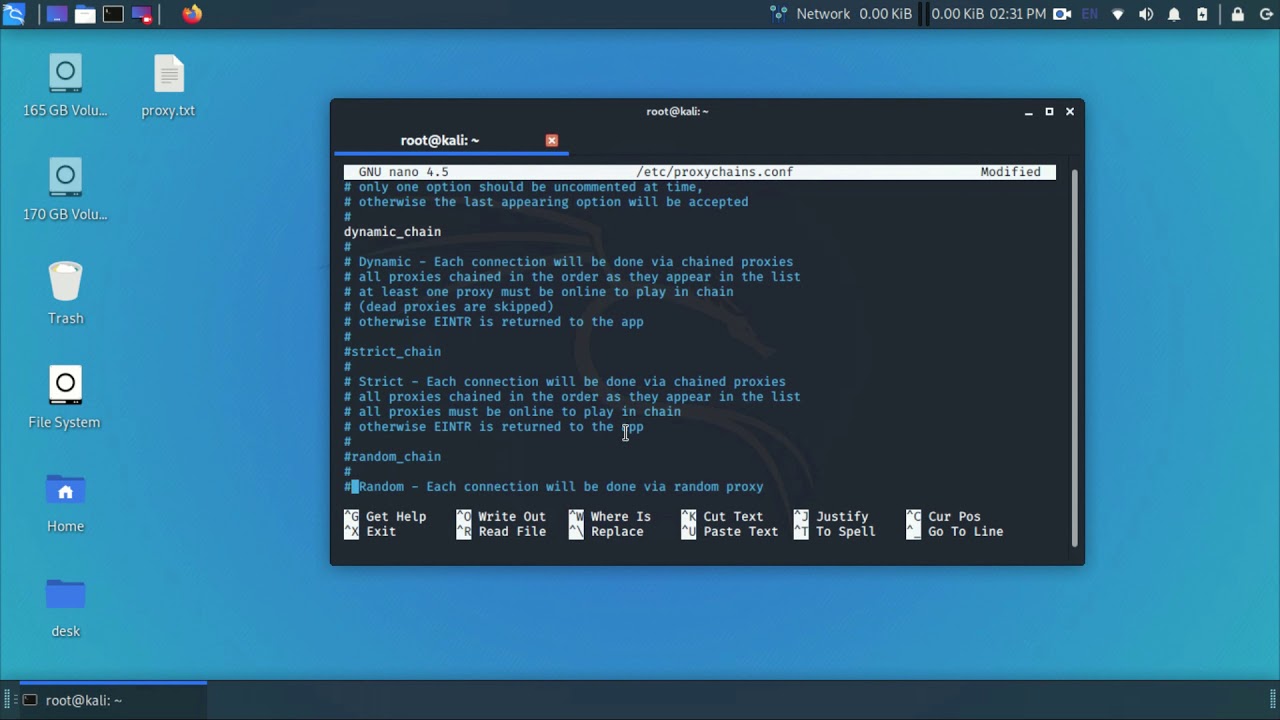
Task: Click 'otherwise the last appearing option' line
Action: [x=546, y=202]
